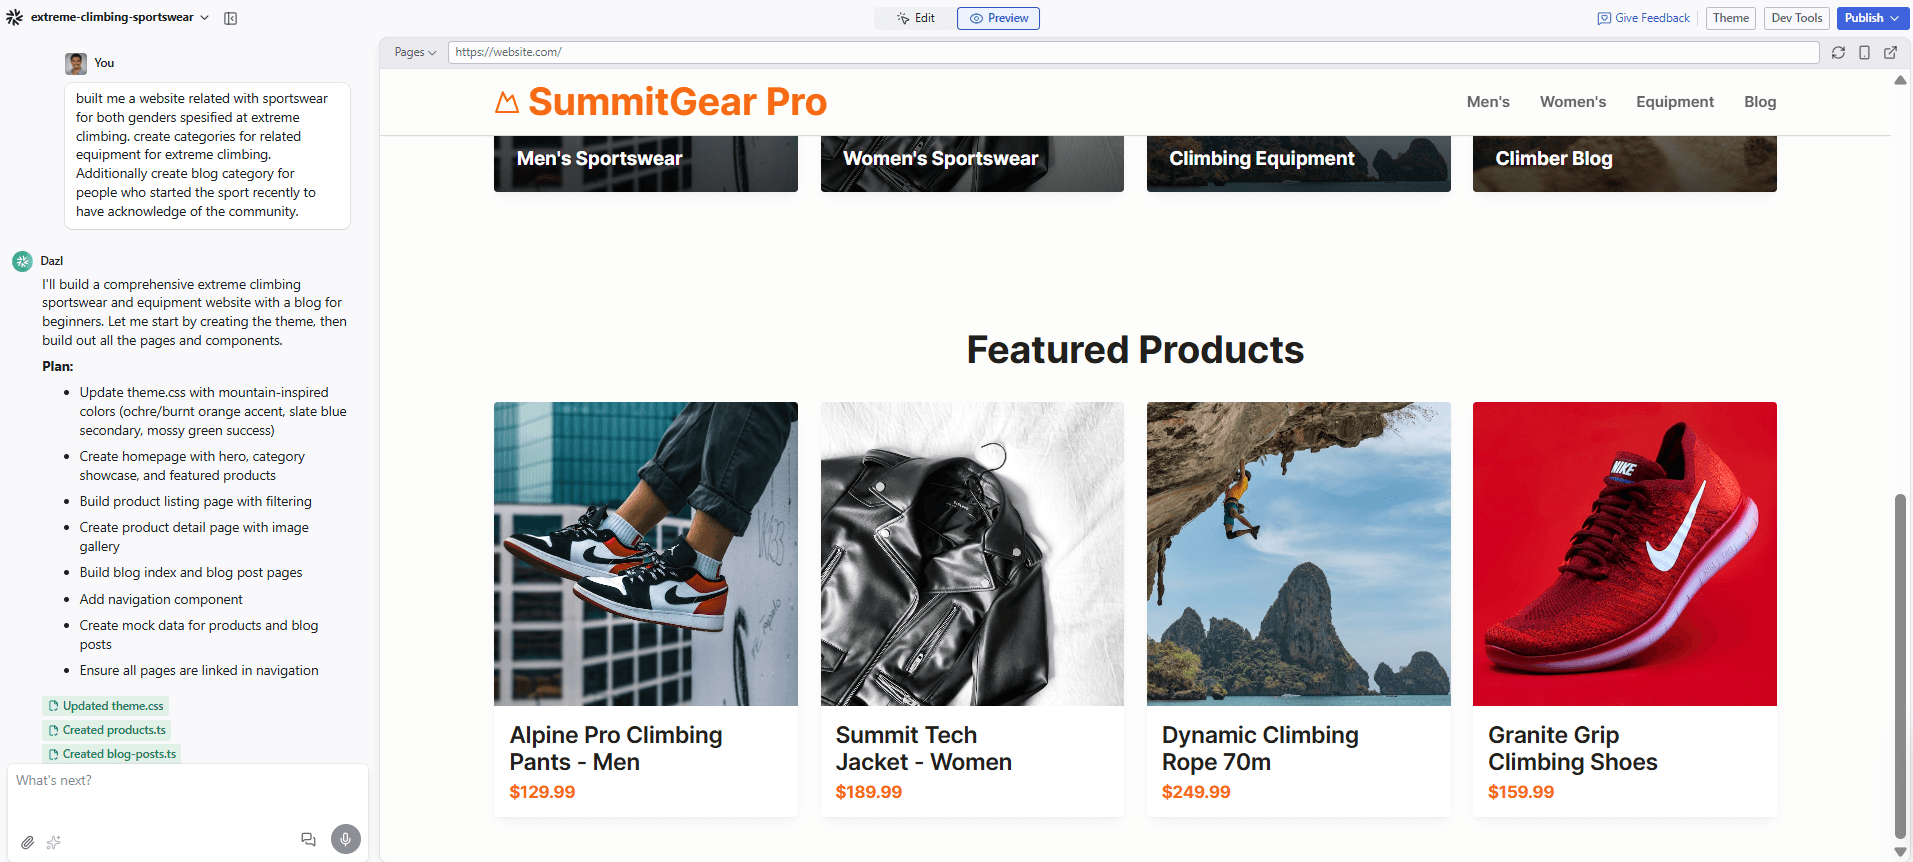Click the paperclip attach file icon
Screen dimensions: 1913x862
tap(28, 842)
